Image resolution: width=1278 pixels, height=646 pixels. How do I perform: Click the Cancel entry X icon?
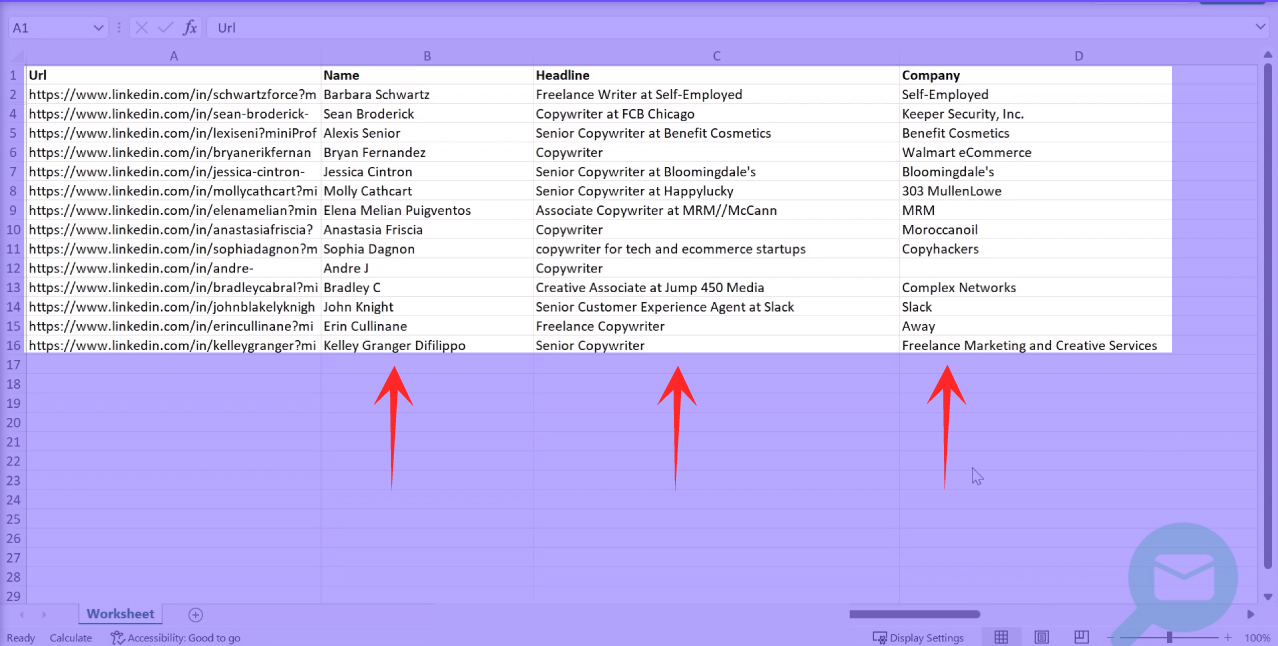point(142,28)
